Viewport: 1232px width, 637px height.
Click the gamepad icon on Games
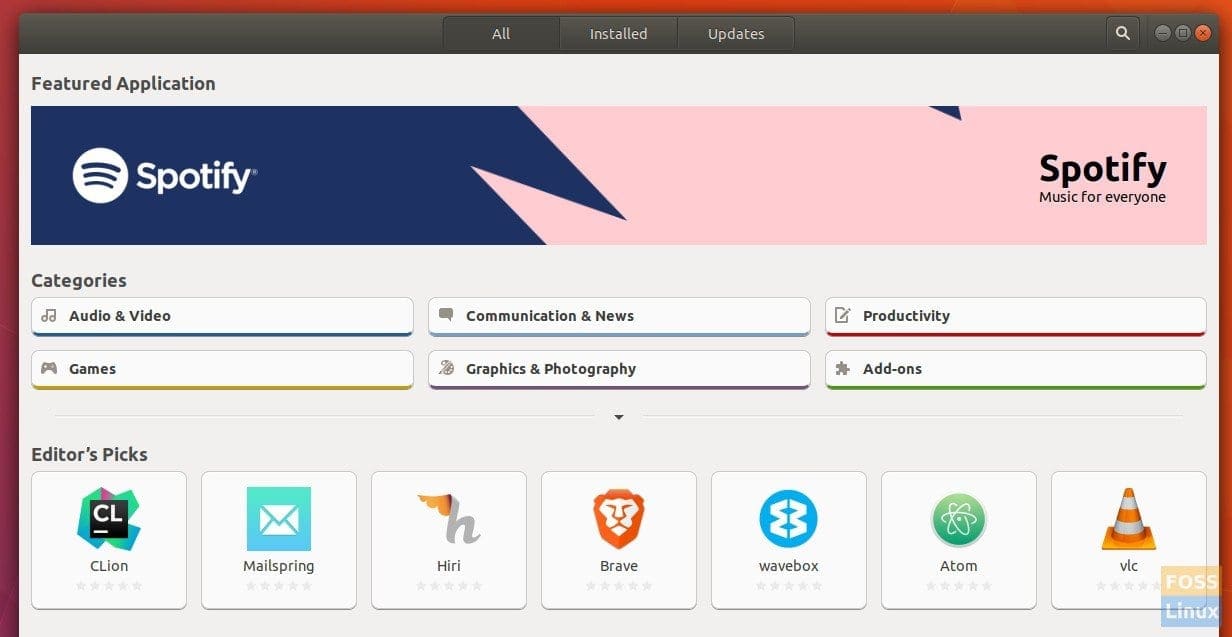pos(48,368)
